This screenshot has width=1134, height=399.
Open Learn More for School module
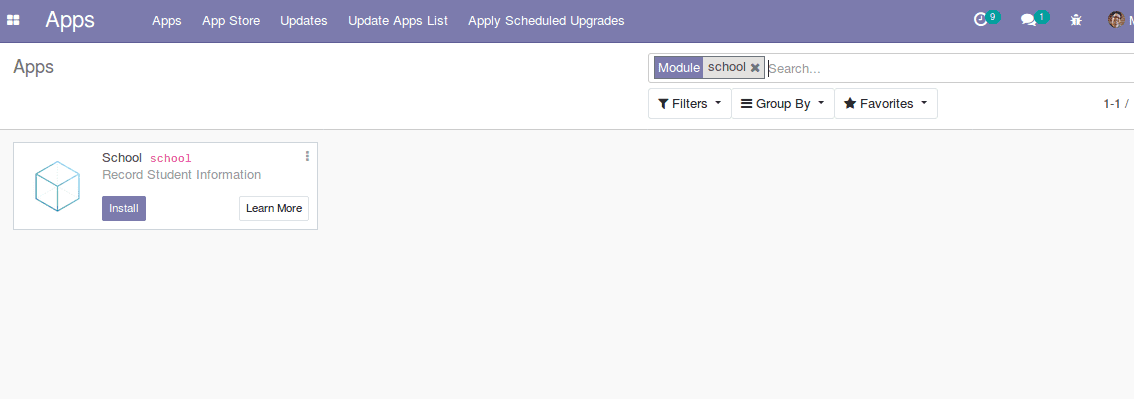click(x=274, y=208)
